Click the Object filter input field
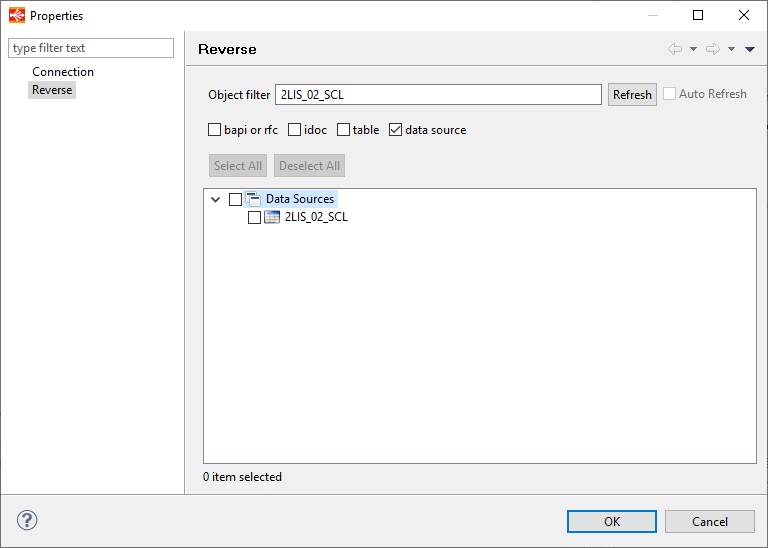The width and height of the screenshot is (768, 548). [x=438, y=95]
